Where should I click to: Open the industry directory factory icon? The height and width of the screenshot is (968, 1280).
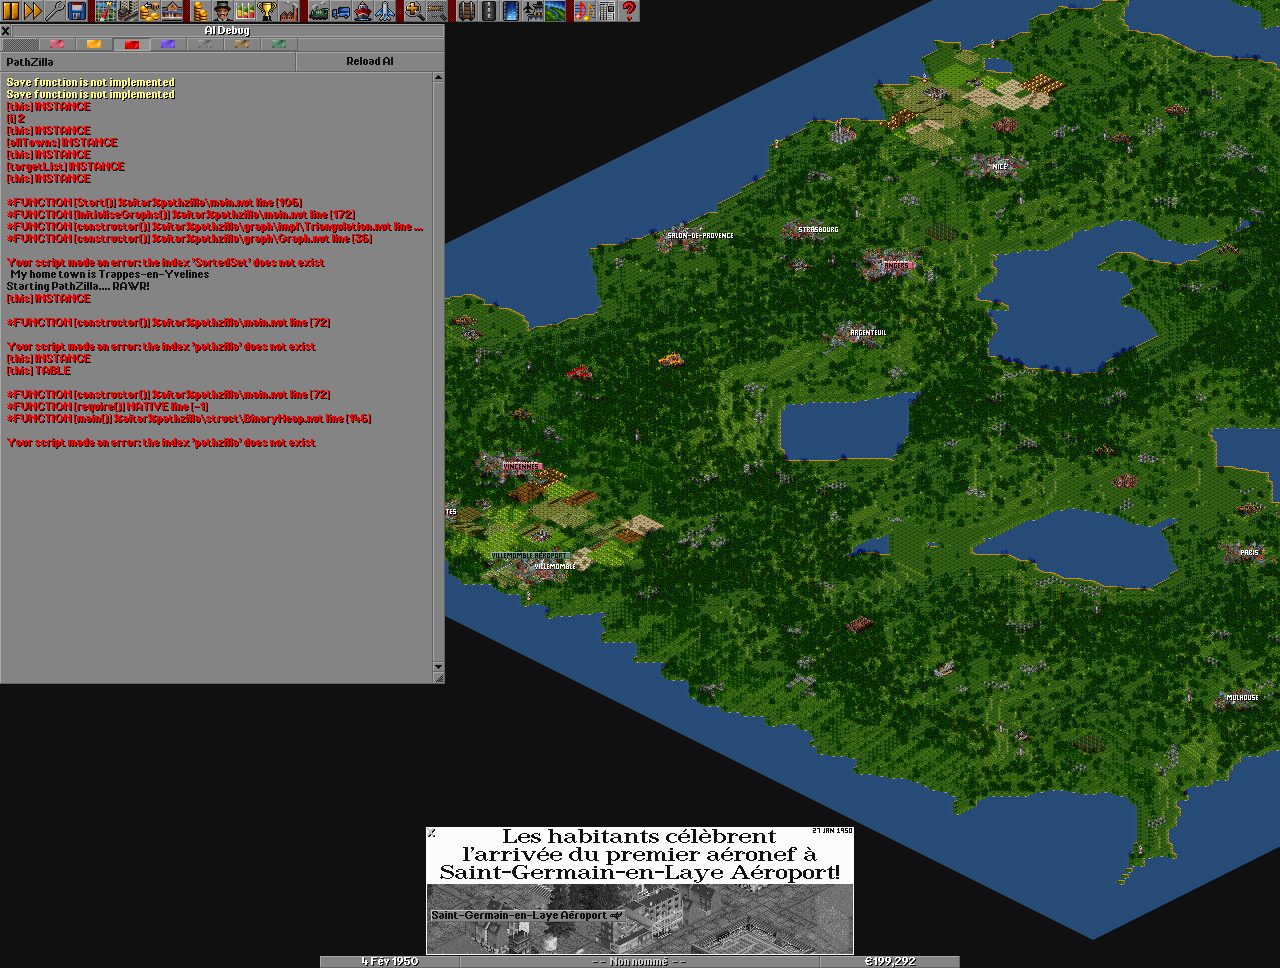click(x=288, y=11)
